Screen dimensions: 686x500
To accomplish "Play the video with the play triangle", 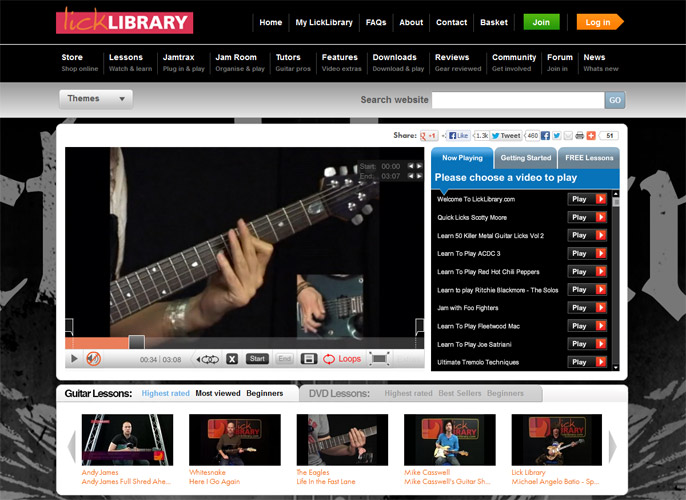I will click(74, 359).
